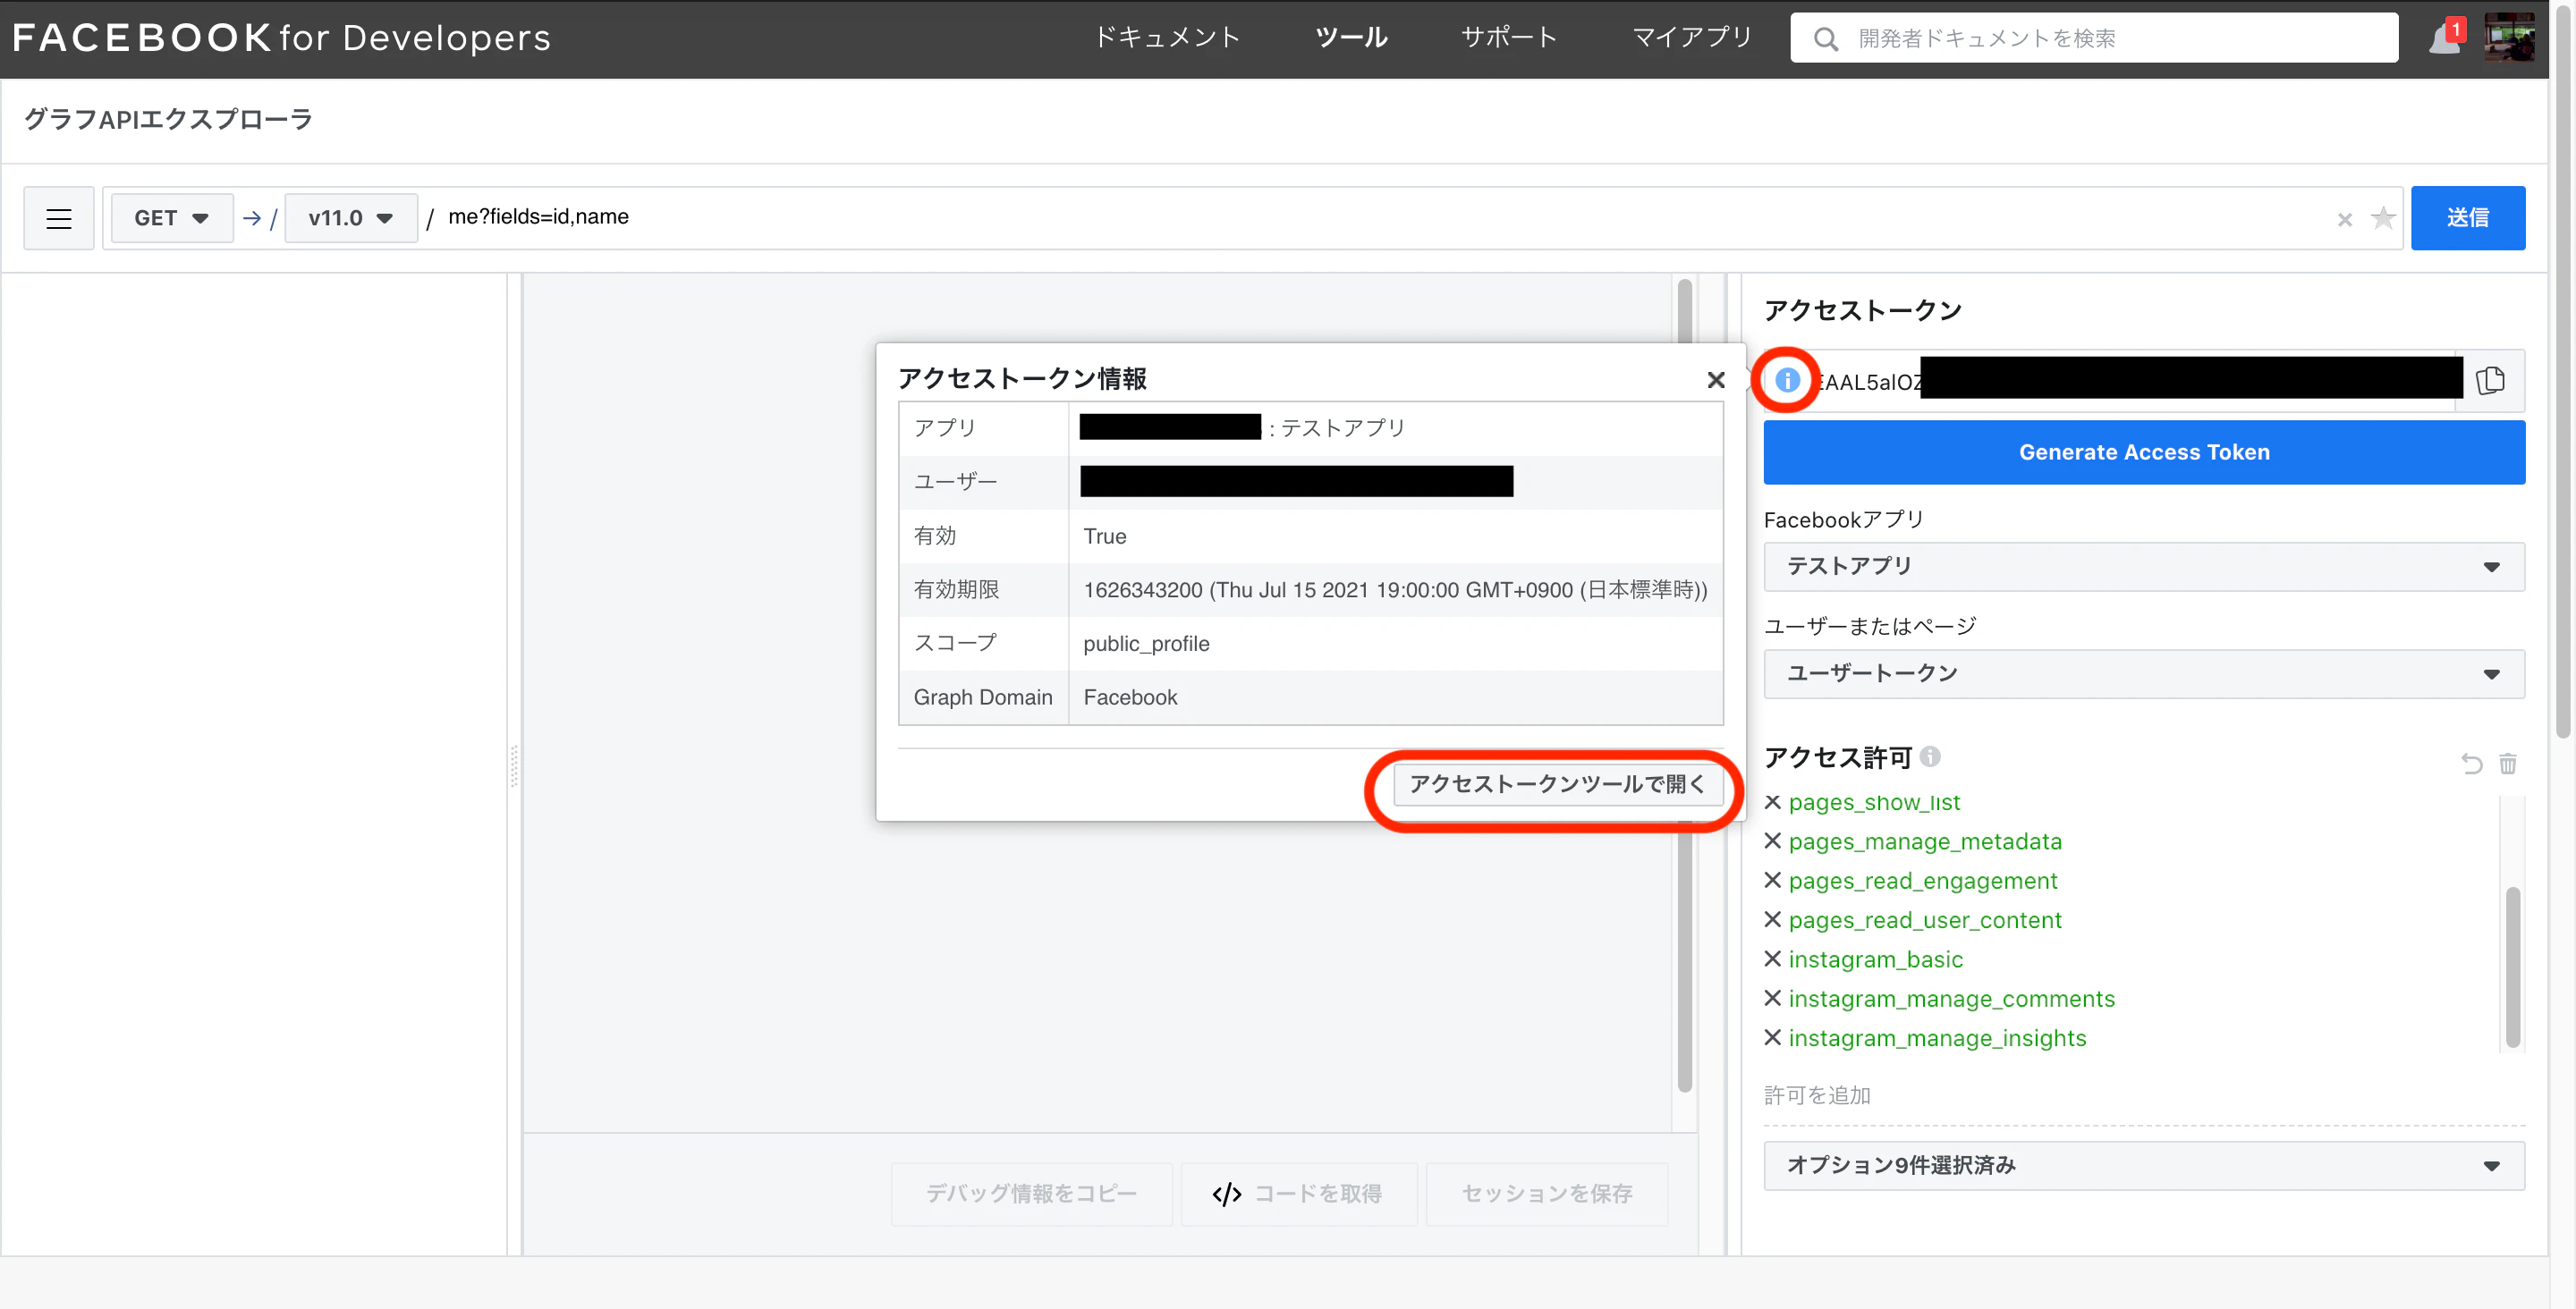The image size is (2576, 1309).
Task: Click the instagram_manage_insights permission link
Action: click(x=1937, y=1037)
